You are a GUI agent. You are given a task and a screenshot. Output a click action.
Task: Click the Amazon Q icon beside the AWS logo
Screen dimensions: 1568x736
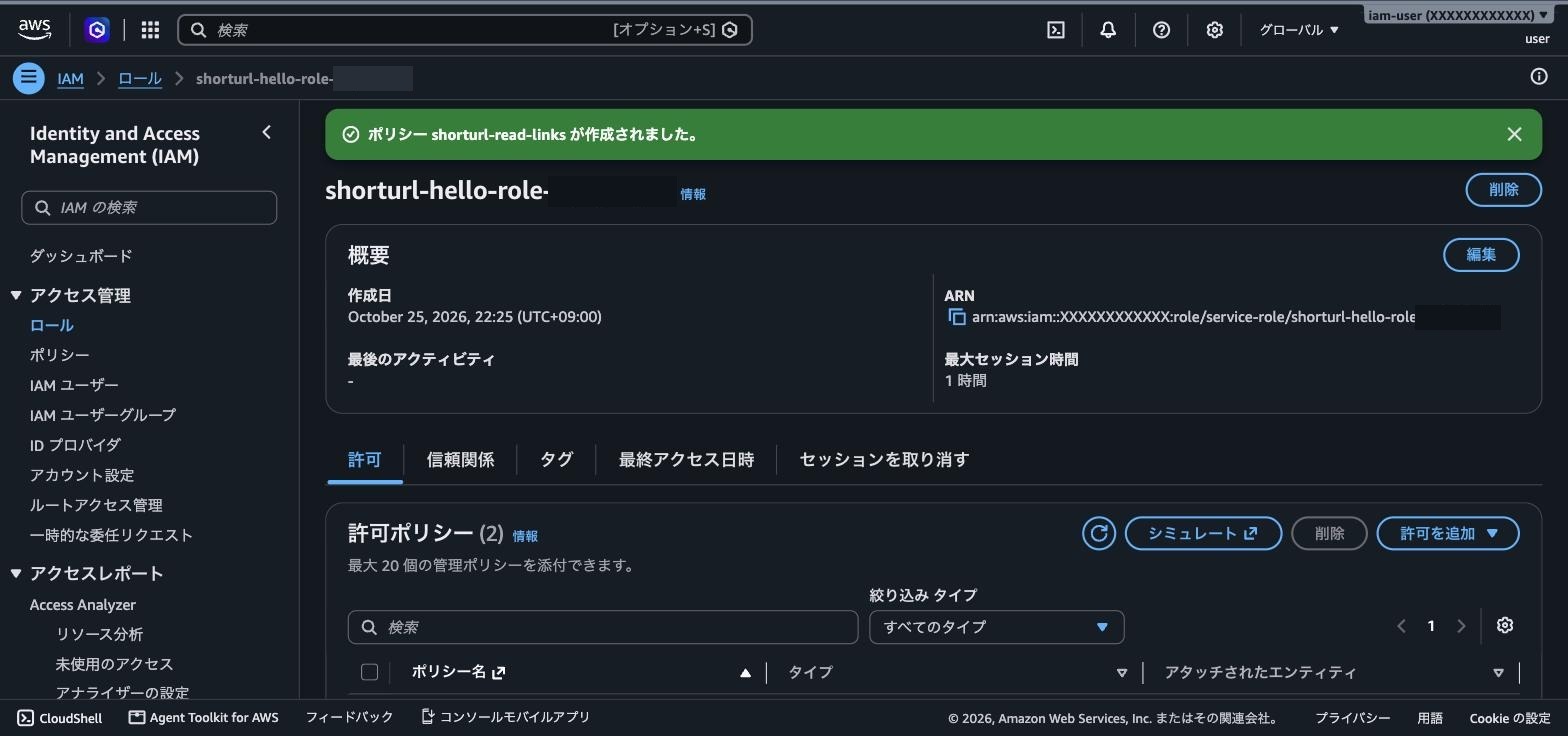coord(97,30)
